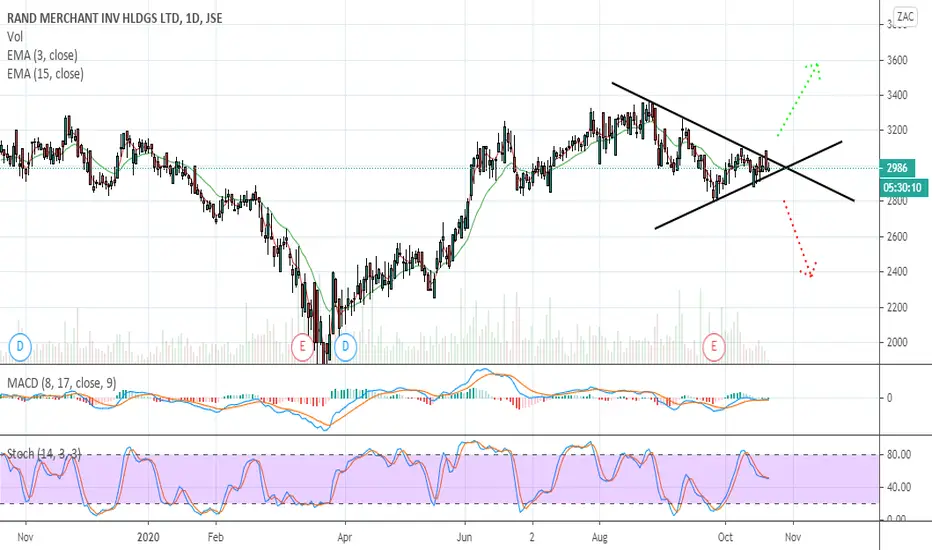
Task: Click the Oct date axis label
Action: pyautogui.click(x=725, y=538)
